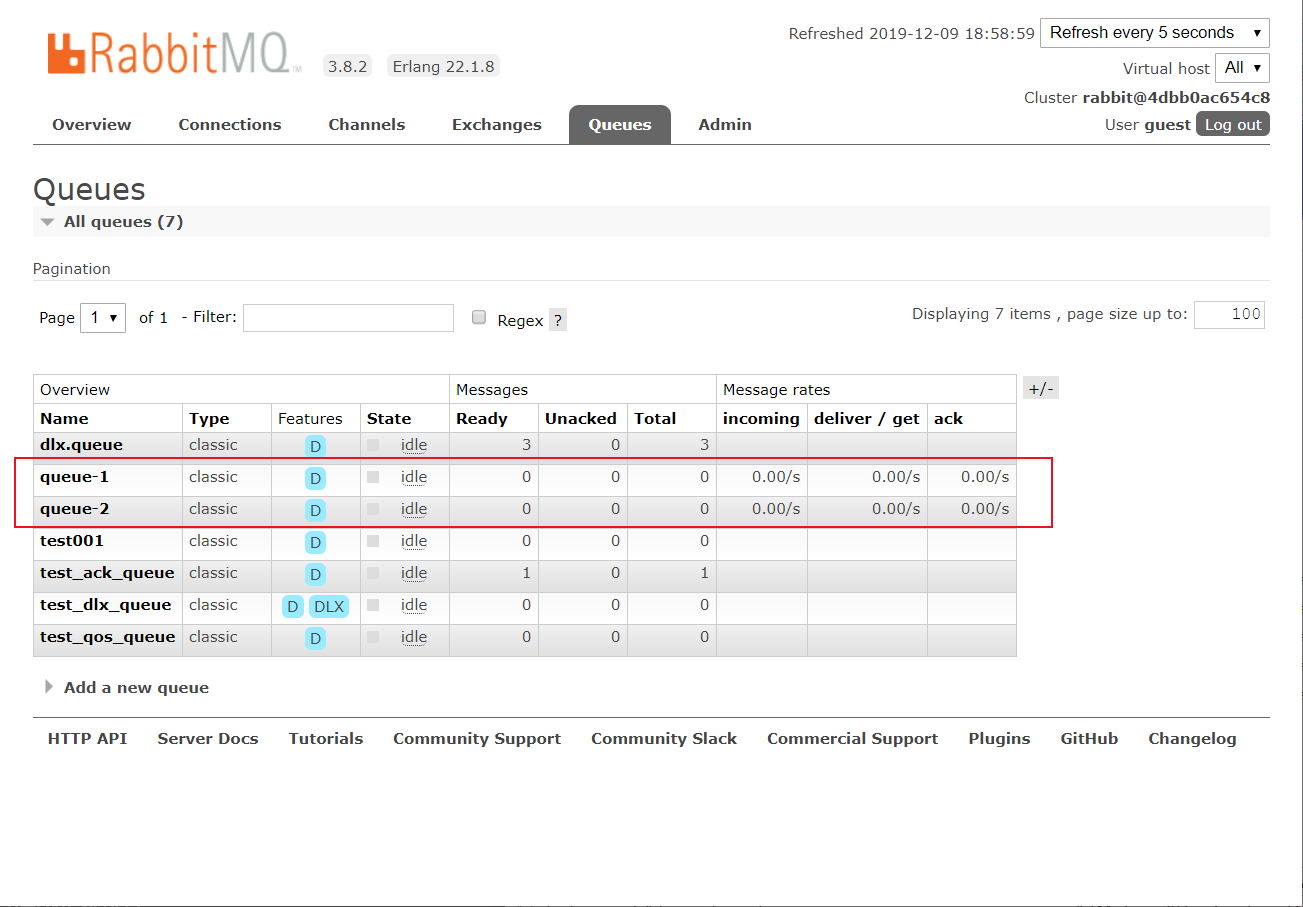Open the Plugins footer link
The image size is (1303, 907).
999,739
